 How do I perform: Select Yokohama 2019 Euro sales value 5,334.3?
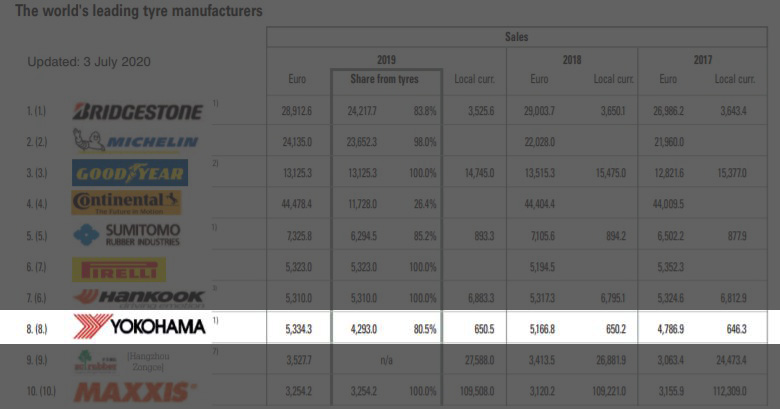pos(298,329)
